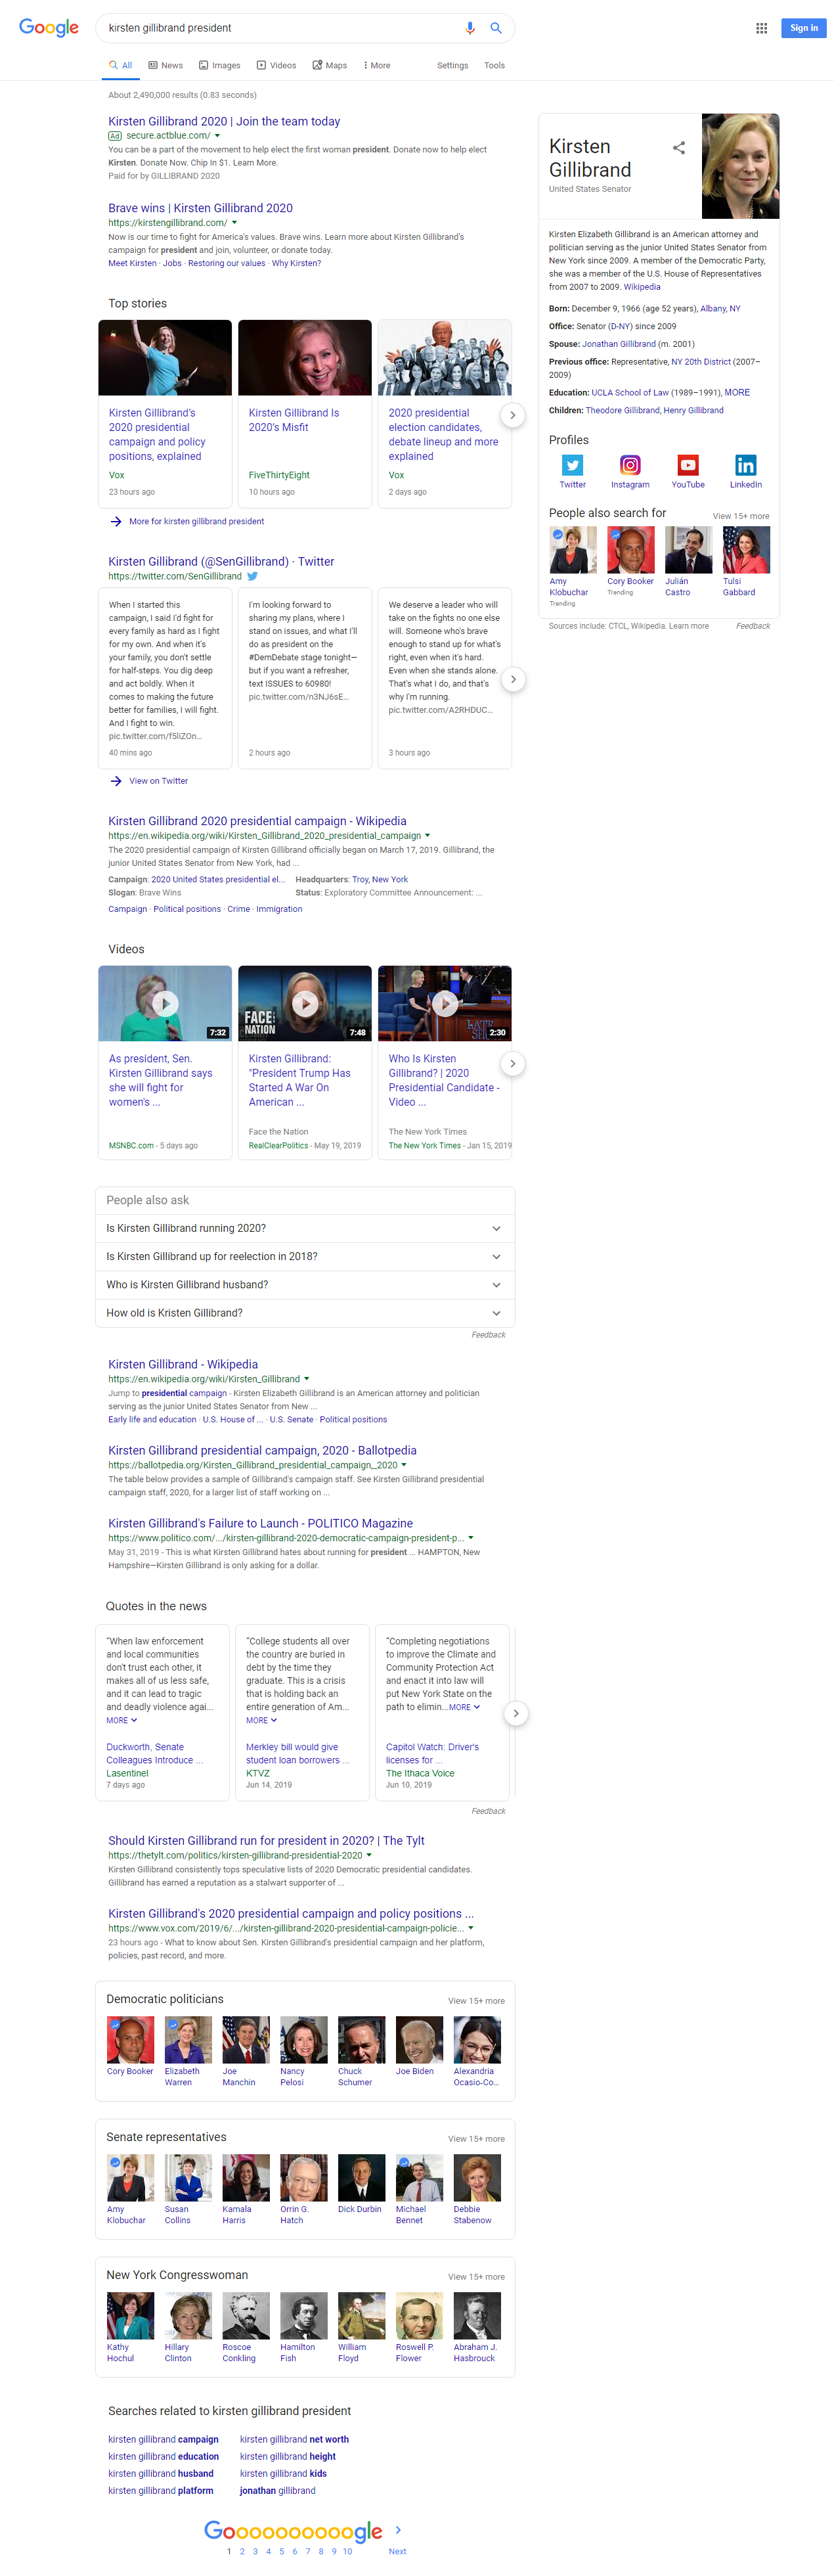The height and width of the screenshot is (2576, 834).
Task: Expand 'Is Kirsten Gillibrand running 2020?'
Action: pos(305,1228)
